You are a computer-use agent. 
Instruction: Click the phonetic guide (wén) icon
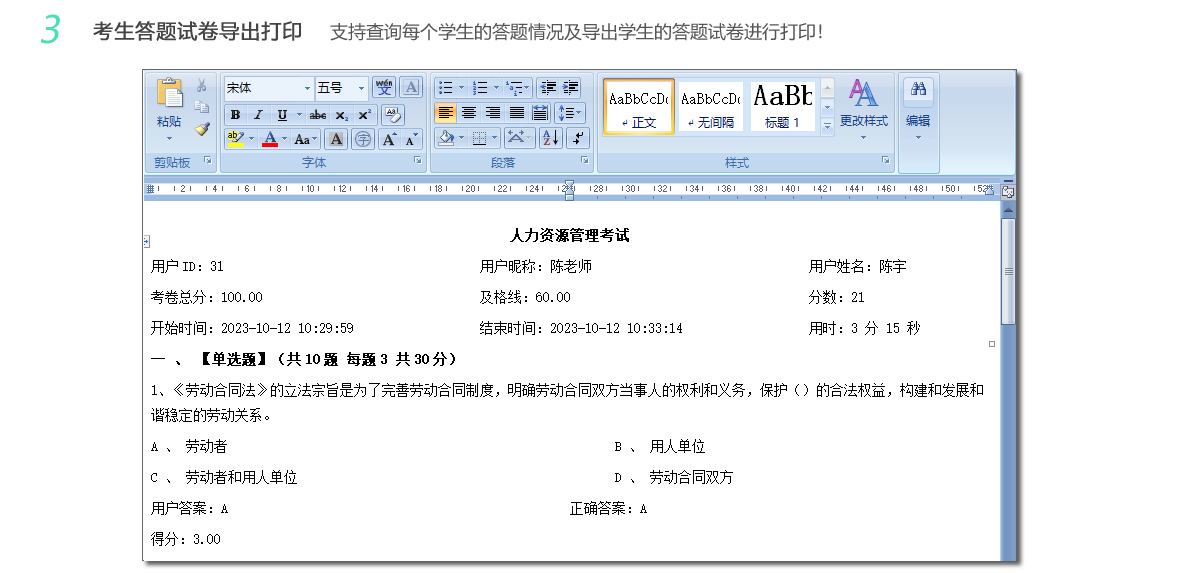point(384,88)
